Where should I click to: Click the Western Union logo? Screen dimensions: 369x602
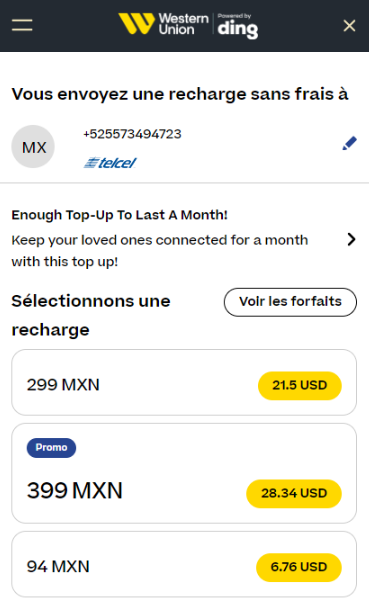164,24
